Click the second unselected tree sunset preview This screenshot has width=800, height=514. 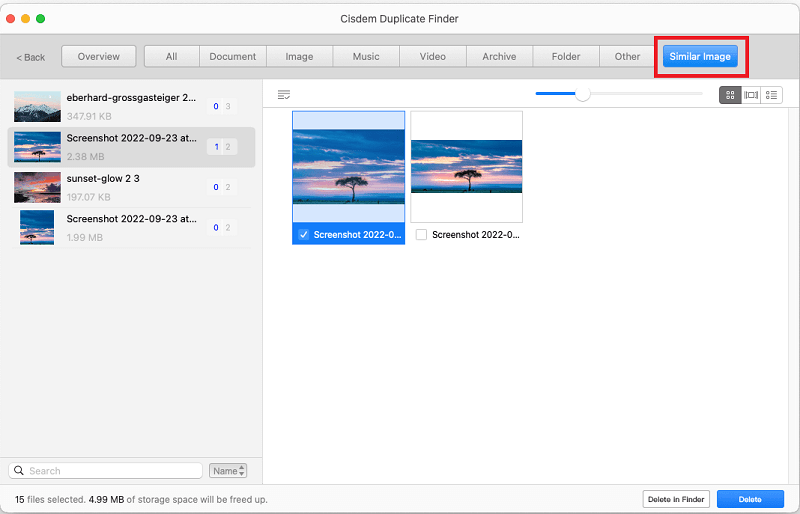(466, 166)
